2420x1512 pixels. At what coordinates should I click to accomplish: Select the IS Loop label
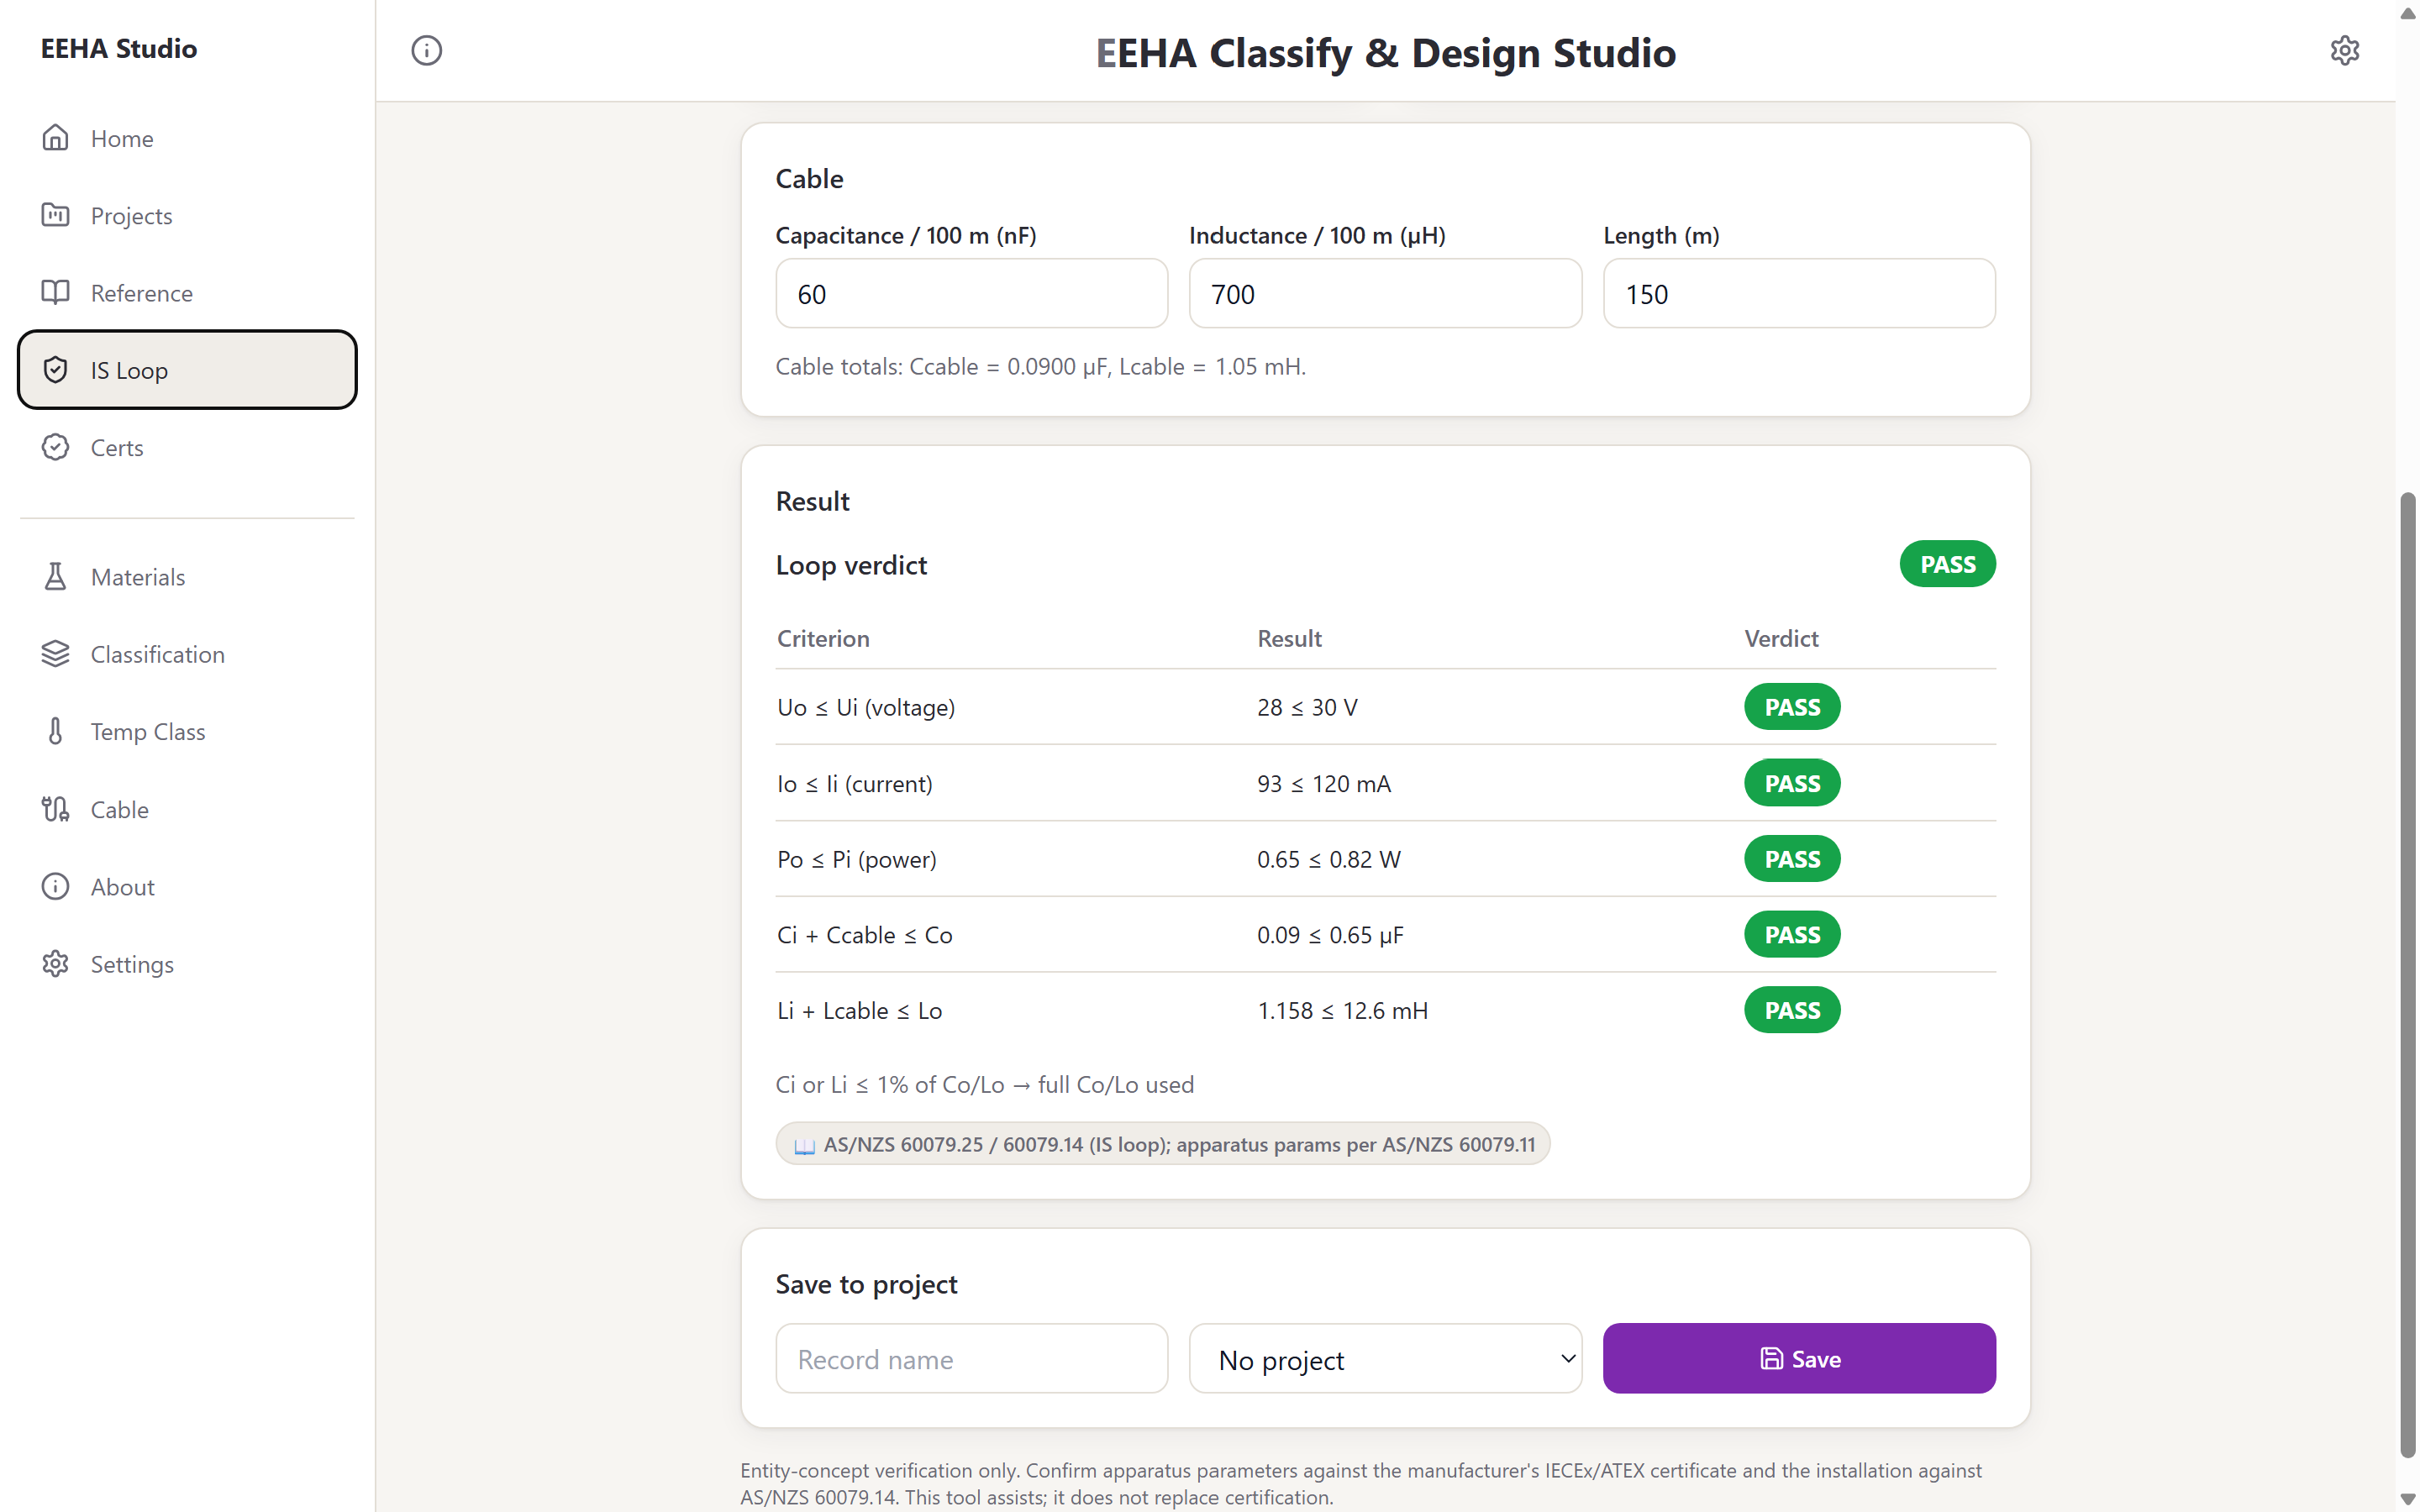pos(129,370)
